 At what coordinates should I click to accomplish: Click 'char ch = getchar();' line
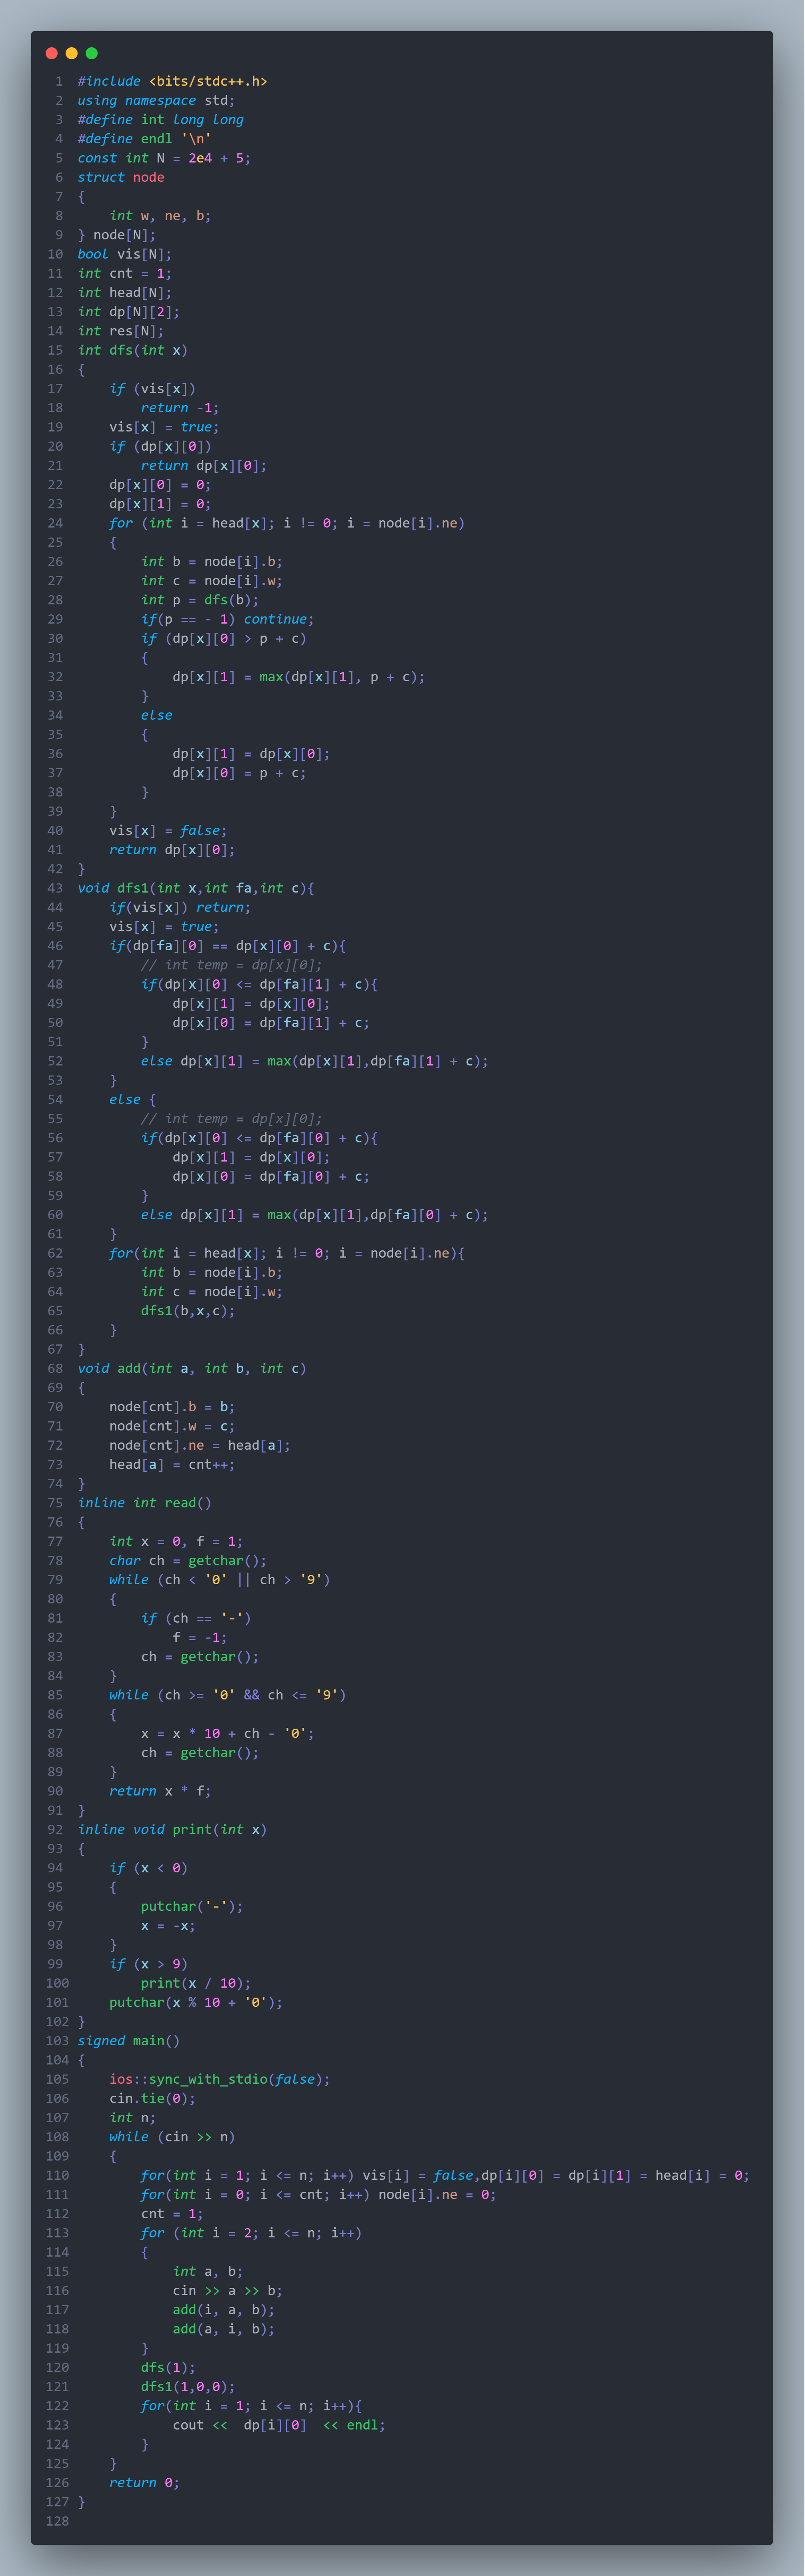[x=188, y=1560]
